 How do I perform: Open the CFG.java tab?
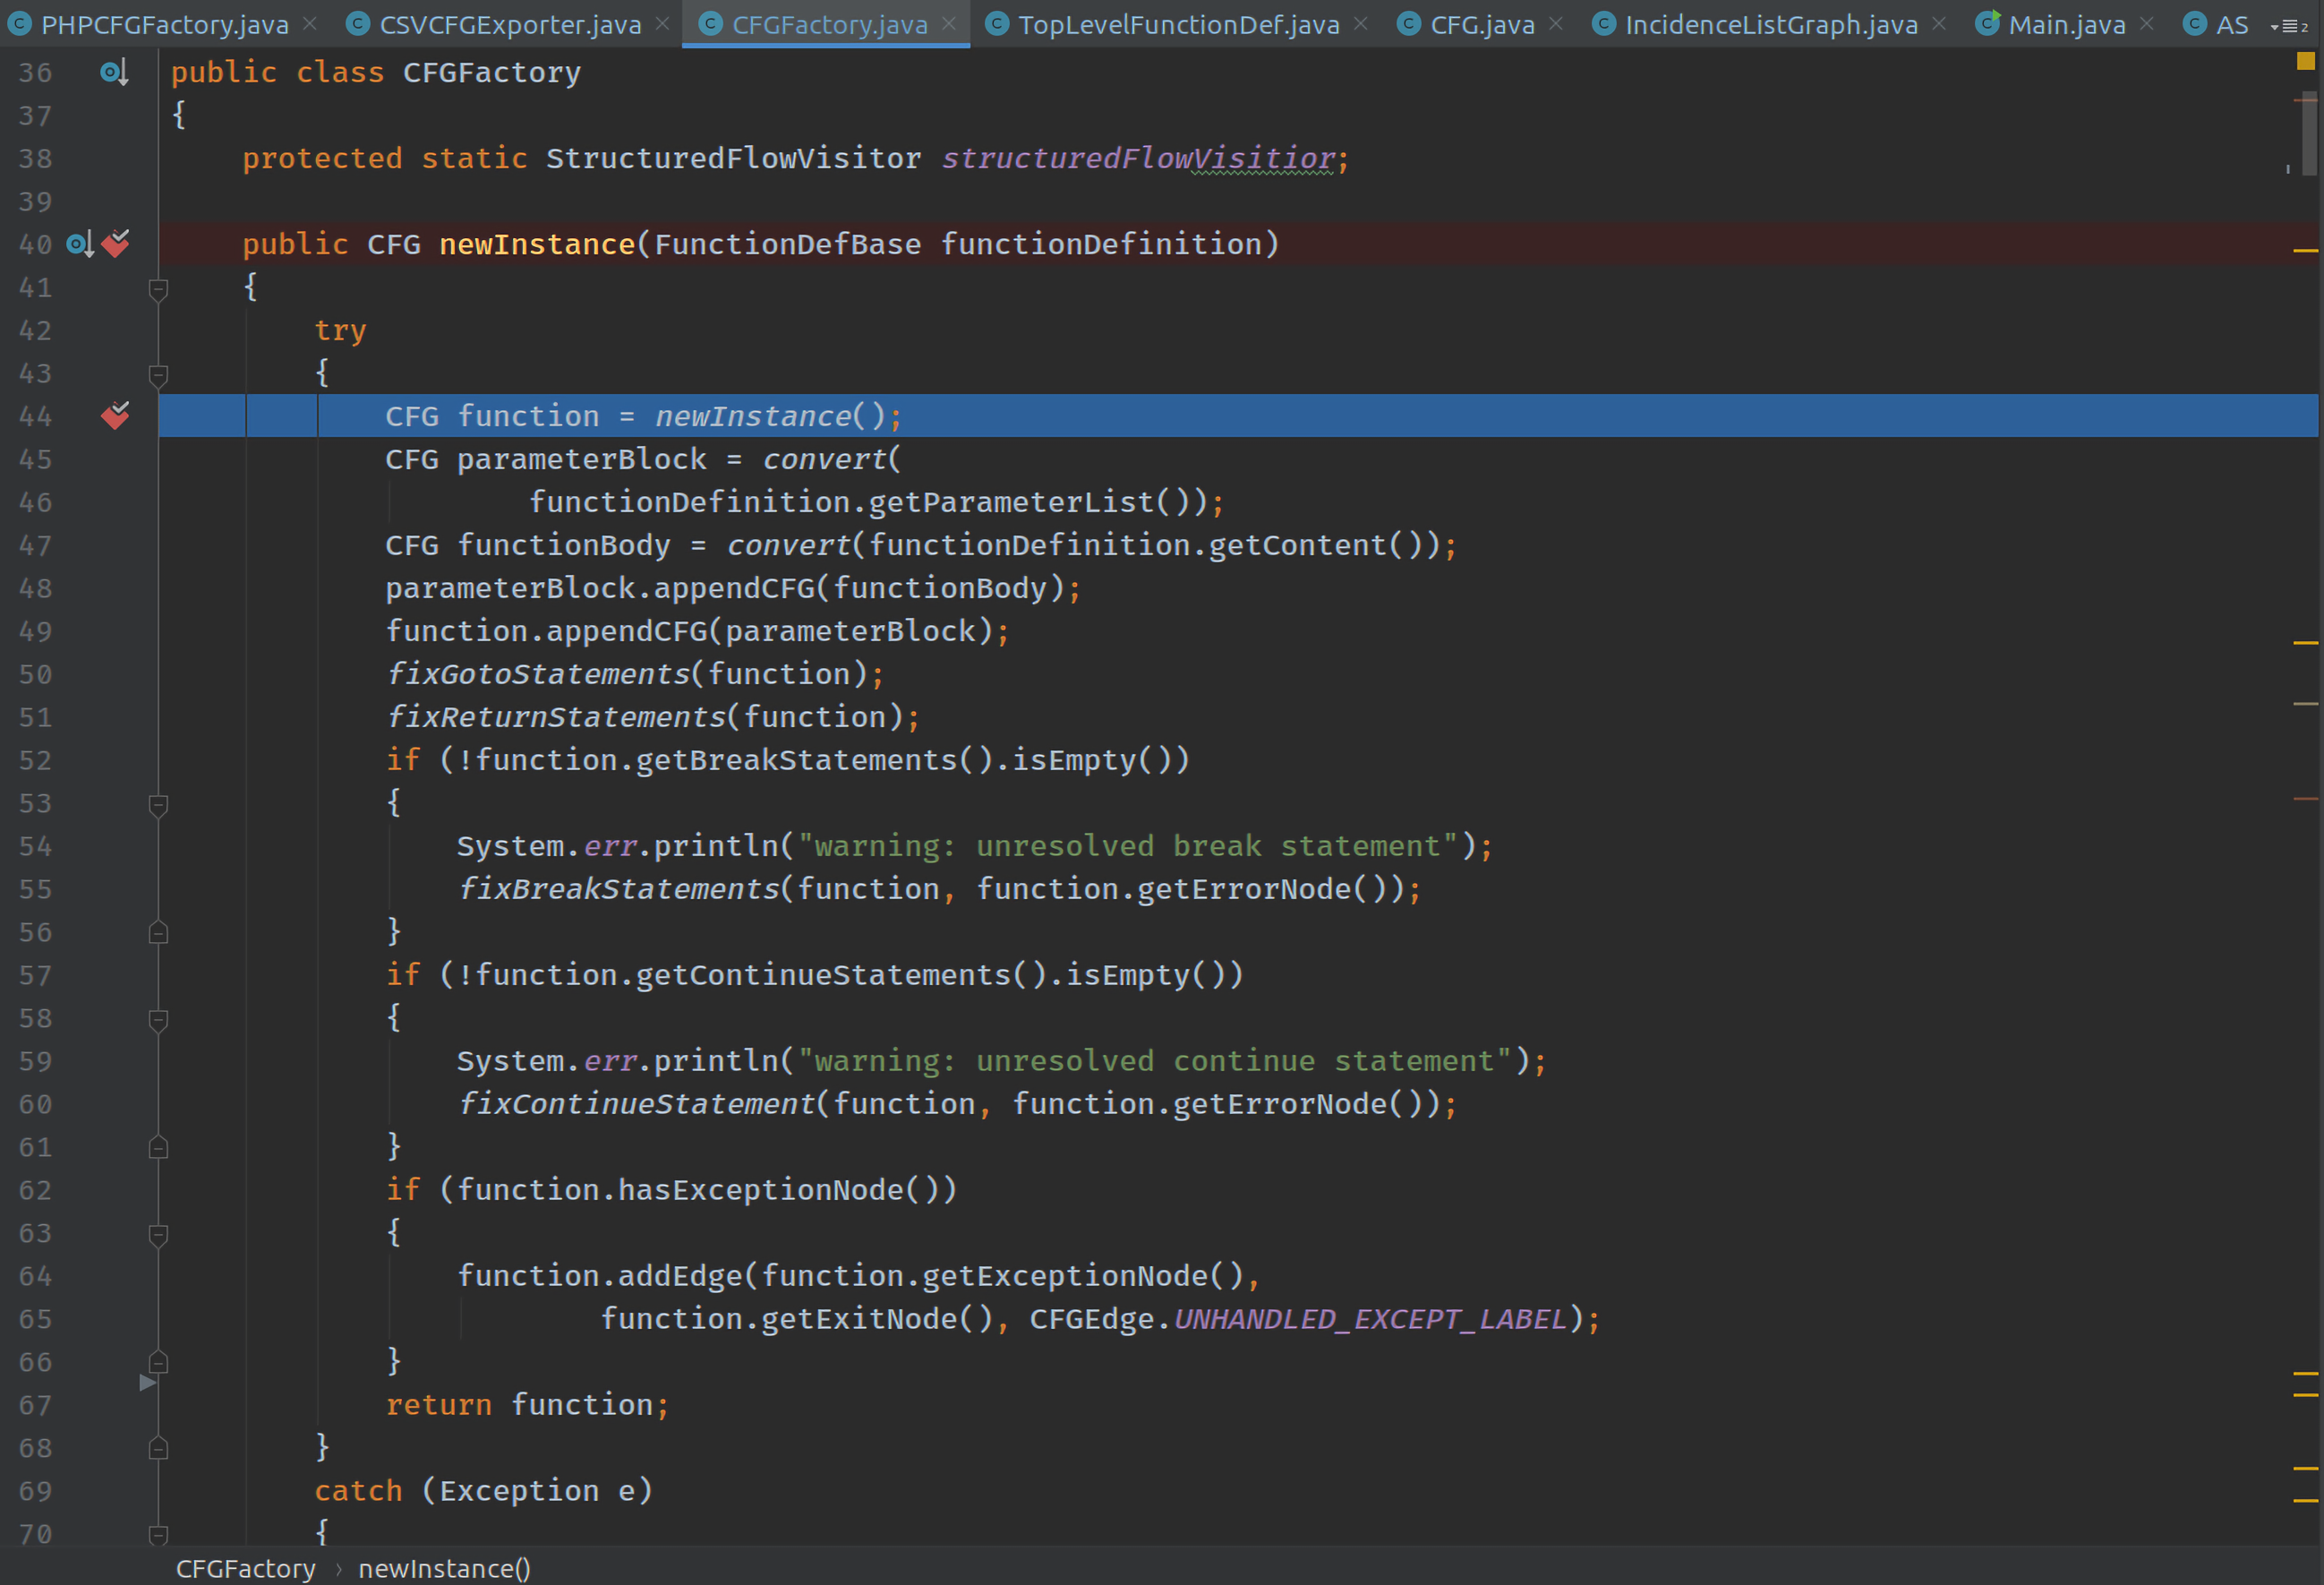[1482, 24]
